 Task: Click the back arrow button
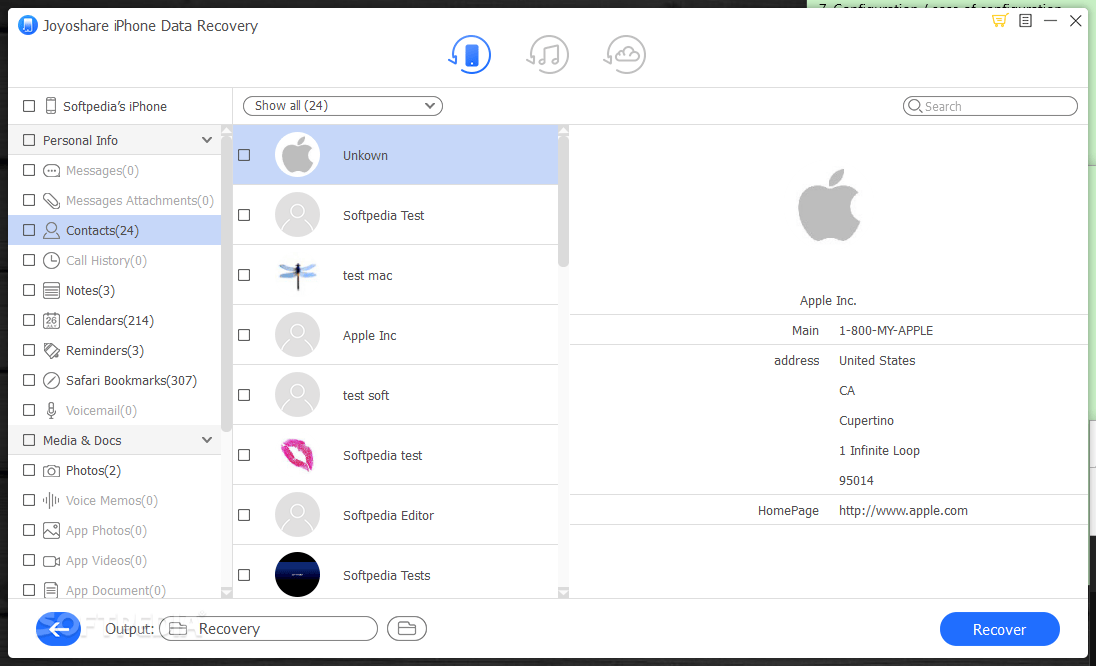(x=59, y=629)
